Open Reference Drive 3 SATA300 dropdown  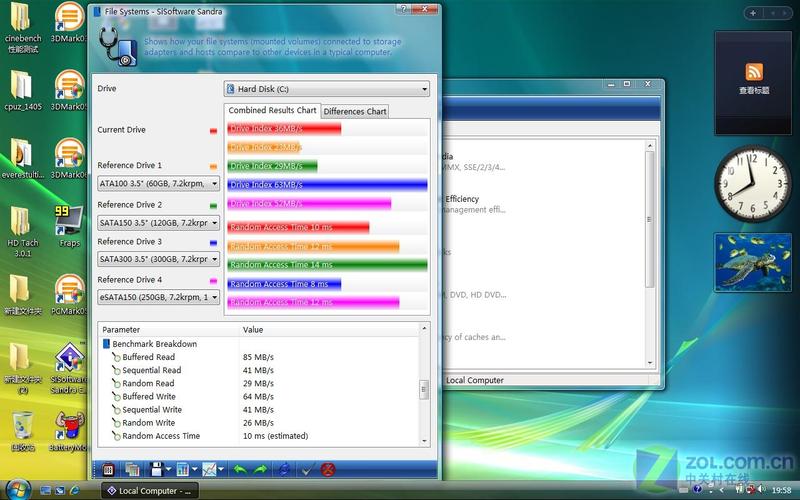click(x=159, y=259)
